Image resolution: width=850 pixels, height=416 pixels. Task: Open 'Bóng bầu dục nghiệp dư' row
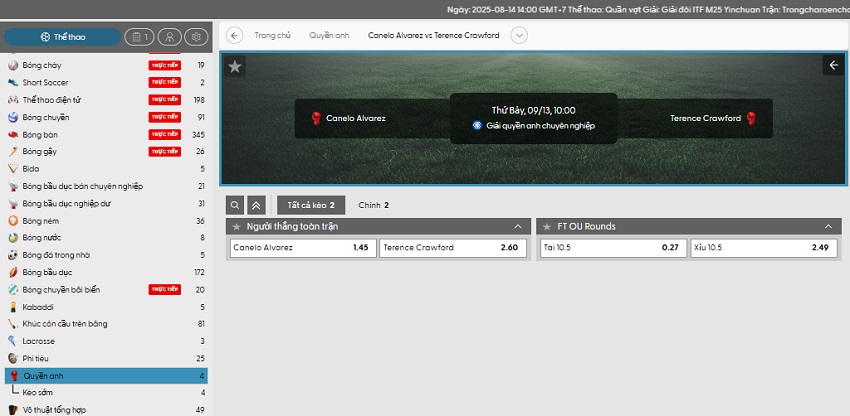(x=106, y=203)
